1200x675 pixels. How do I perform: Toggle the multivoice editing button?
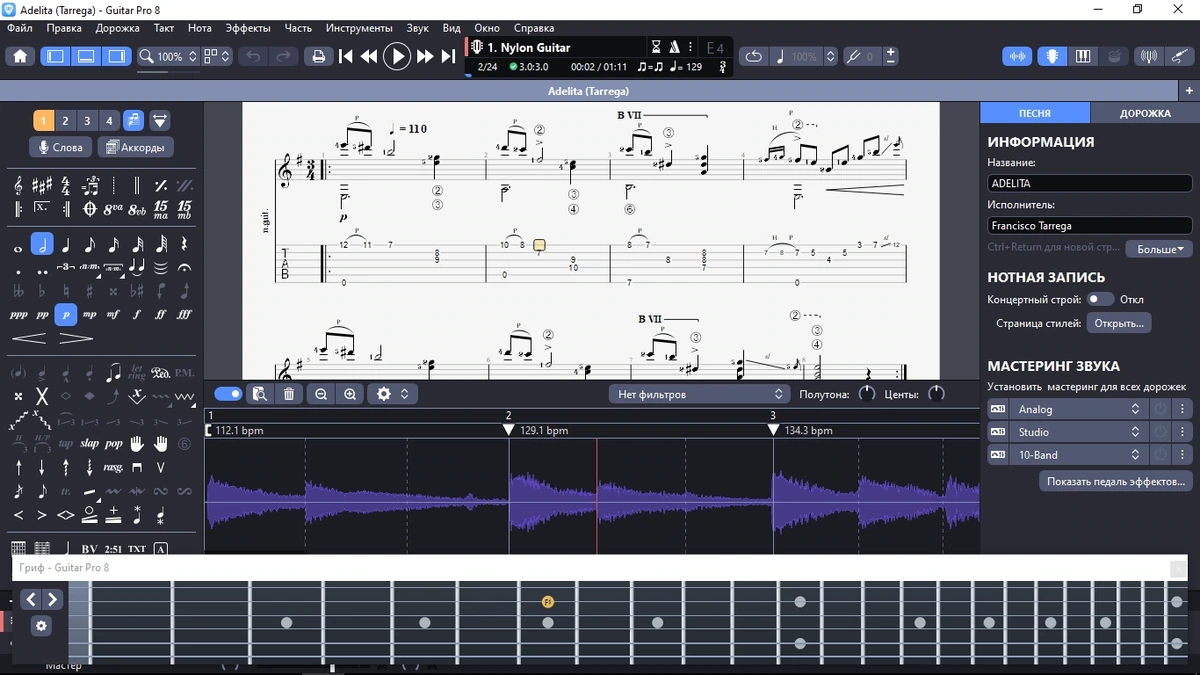(133, 121)
